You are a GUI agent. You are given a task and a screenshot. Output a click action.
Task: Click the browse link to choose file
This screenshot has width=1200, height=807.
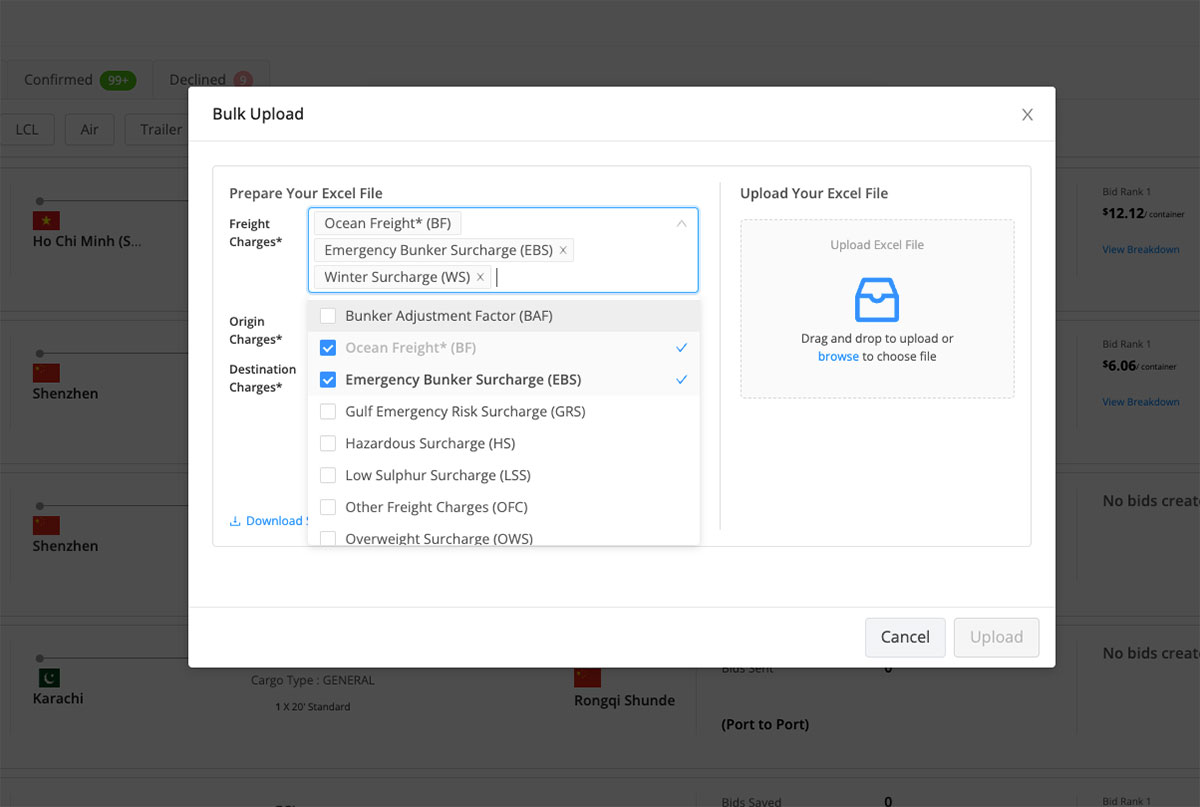pyautogui.click(x=838, y=356)
